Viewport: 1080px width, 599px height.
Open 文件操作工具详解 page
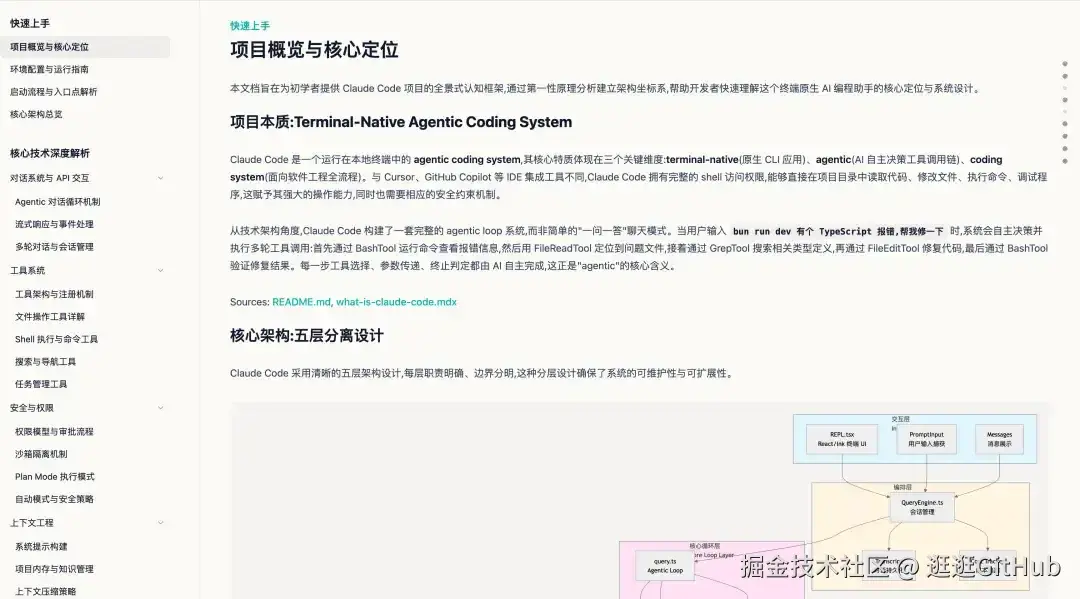tap(50, 317)
